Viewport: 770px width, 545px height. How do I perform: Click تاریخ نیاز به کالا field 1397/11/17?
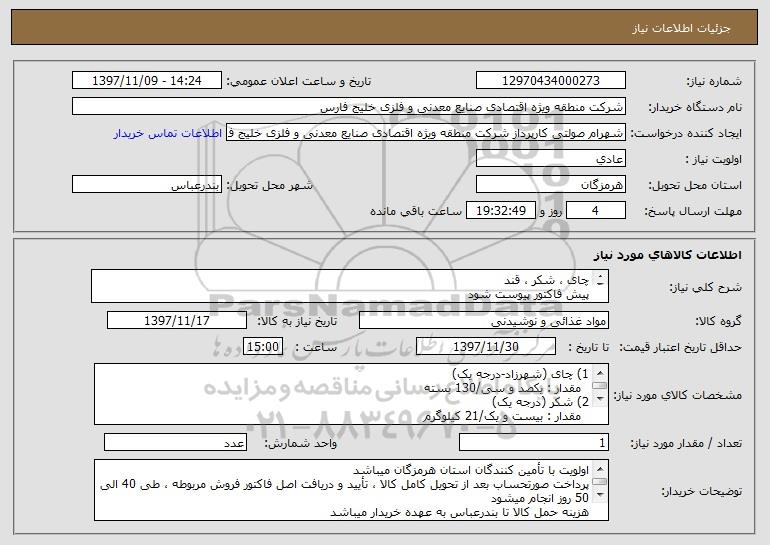point(177,321)
